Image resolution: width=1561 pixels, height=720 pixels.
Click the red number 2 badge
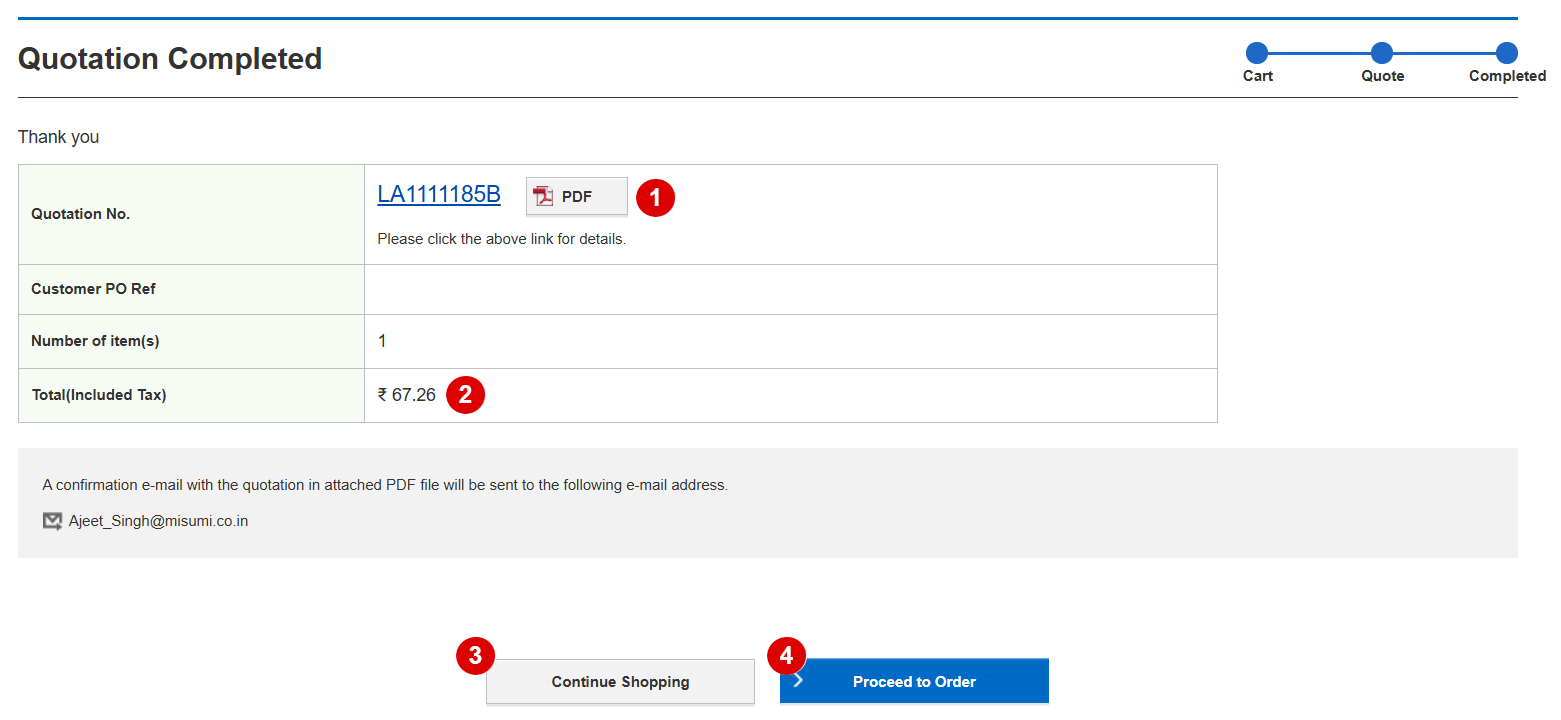(465, 394)
